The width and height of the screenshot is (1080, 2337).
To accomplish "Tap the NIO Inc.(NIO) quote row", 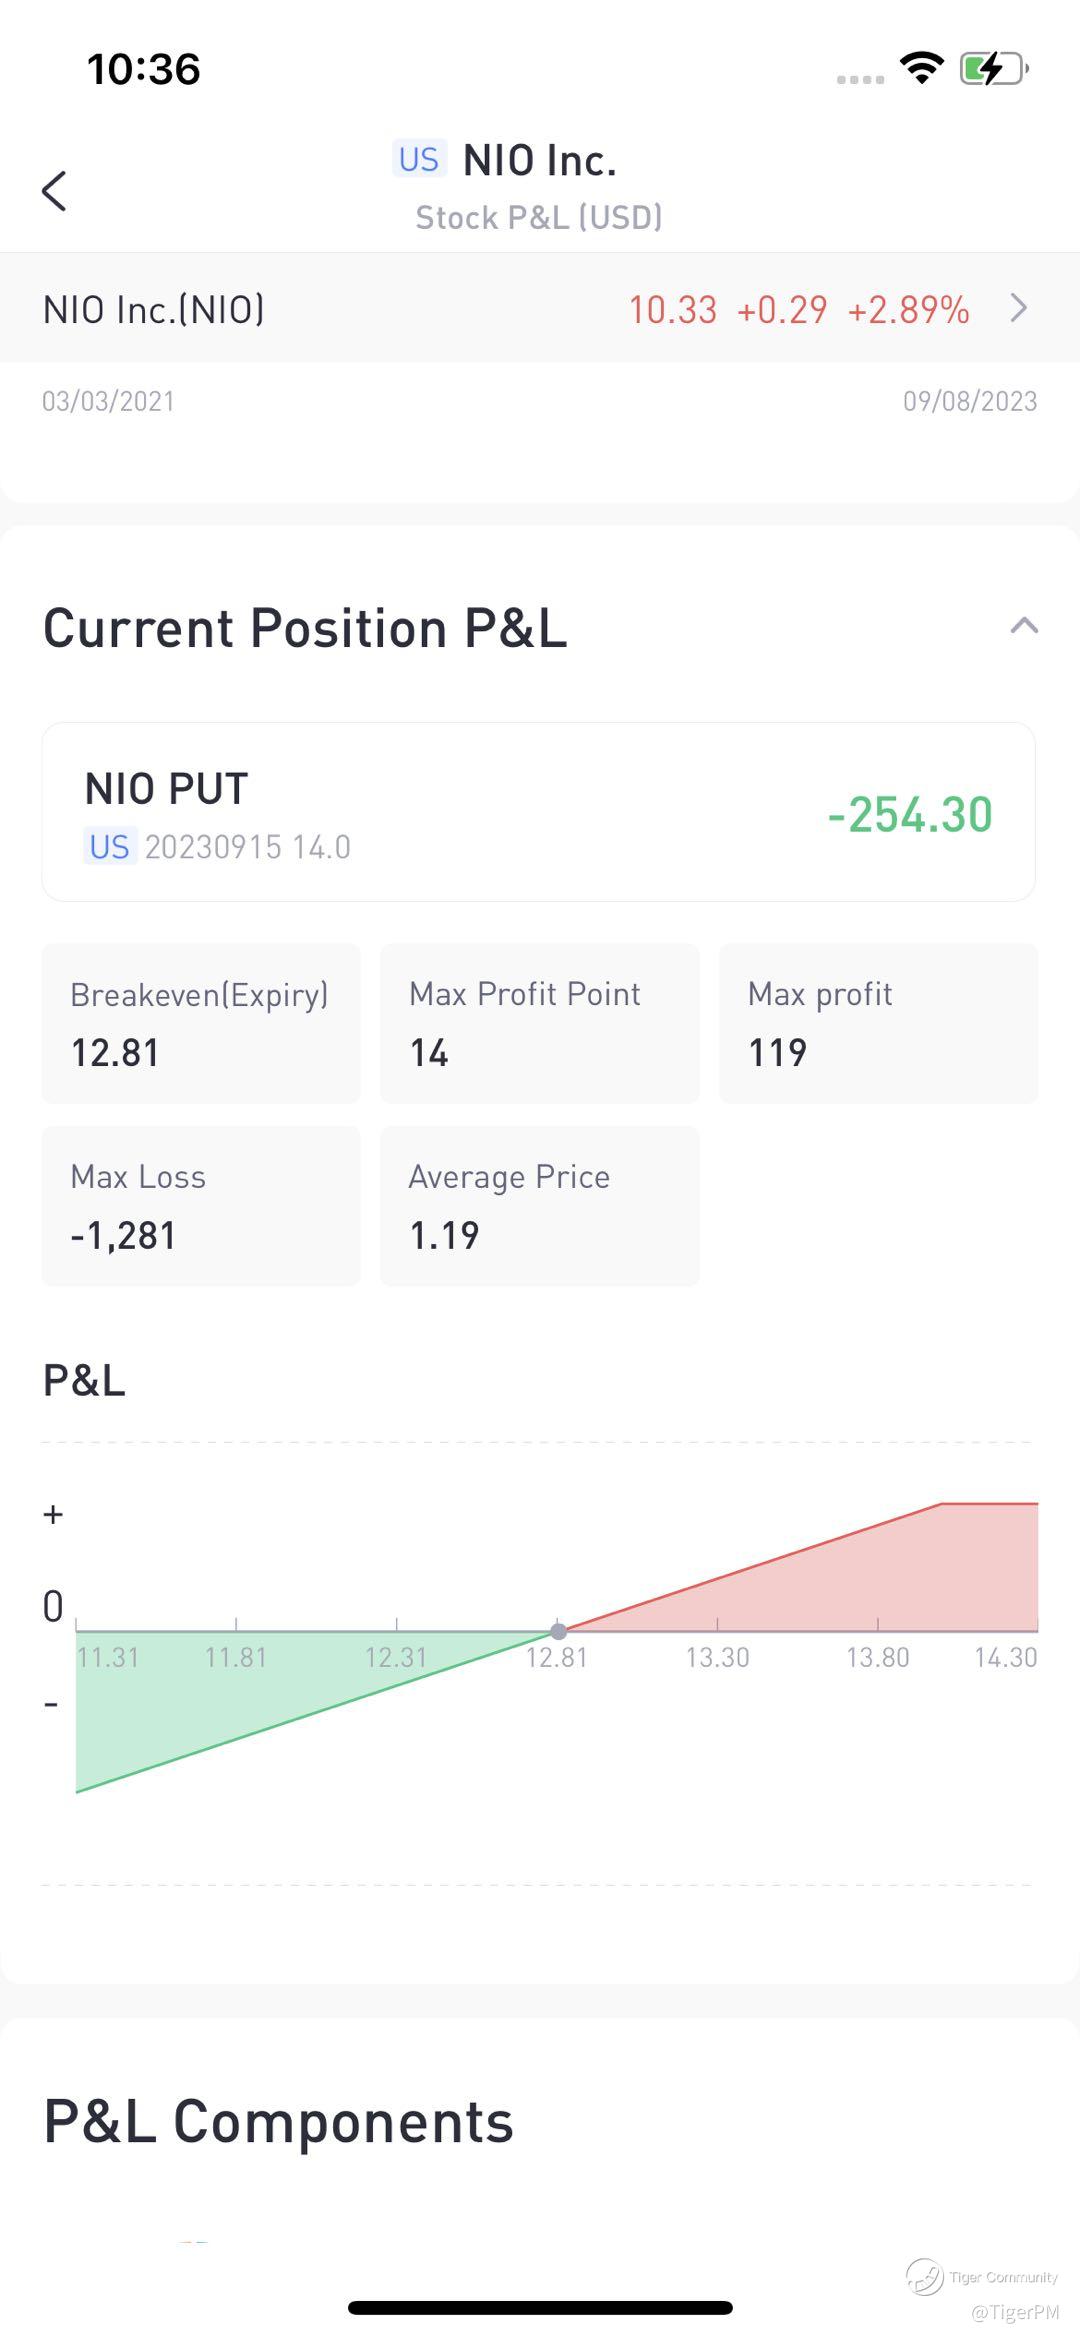I will 500,309.
